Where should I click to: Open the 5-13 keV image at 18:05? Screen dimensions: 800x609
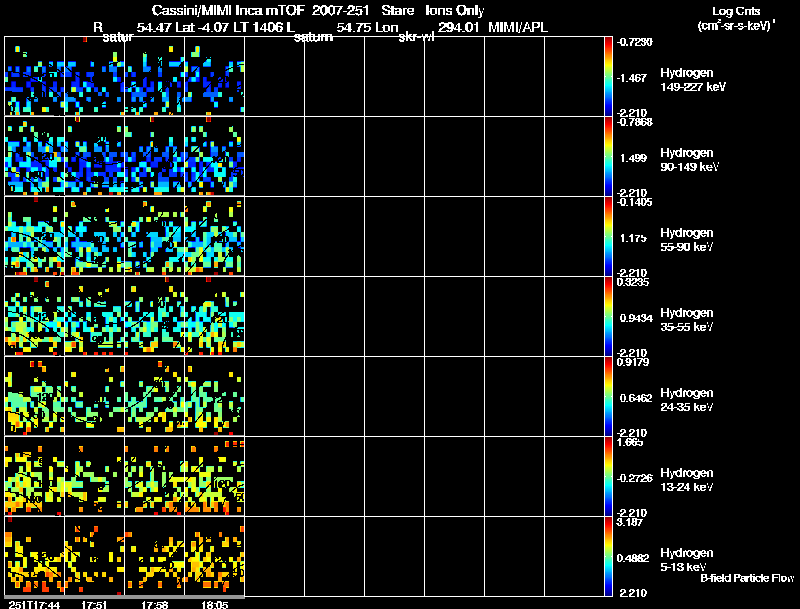coord(215,556)
